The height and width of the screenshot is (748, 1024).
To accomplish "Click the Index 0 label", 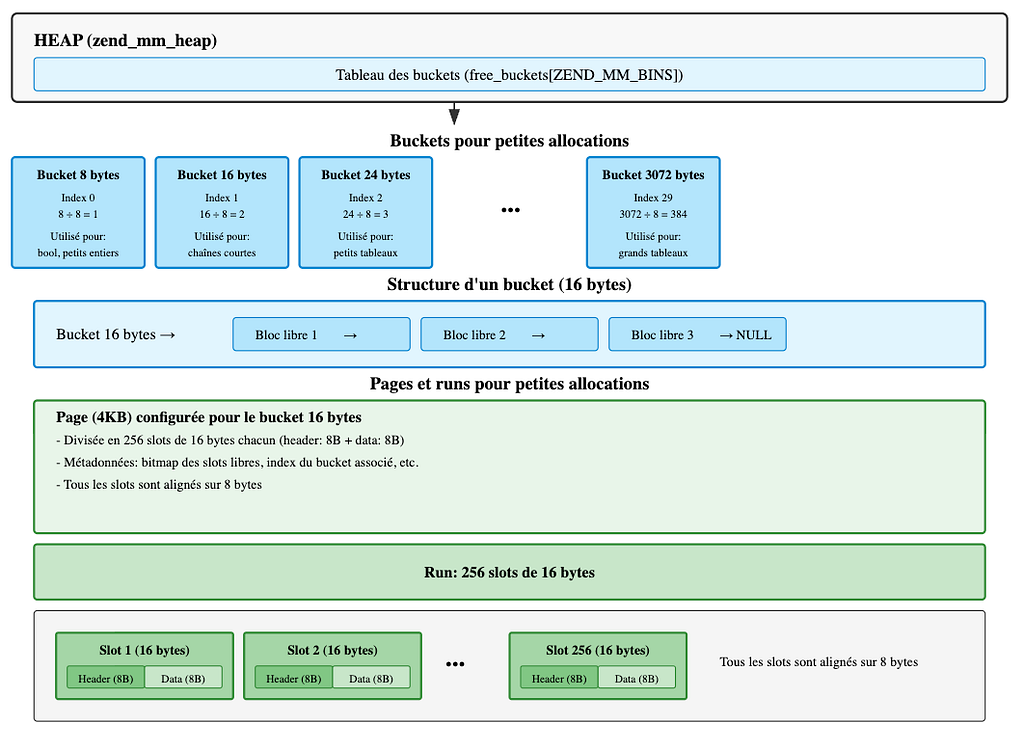I will [x=78, y=198].
